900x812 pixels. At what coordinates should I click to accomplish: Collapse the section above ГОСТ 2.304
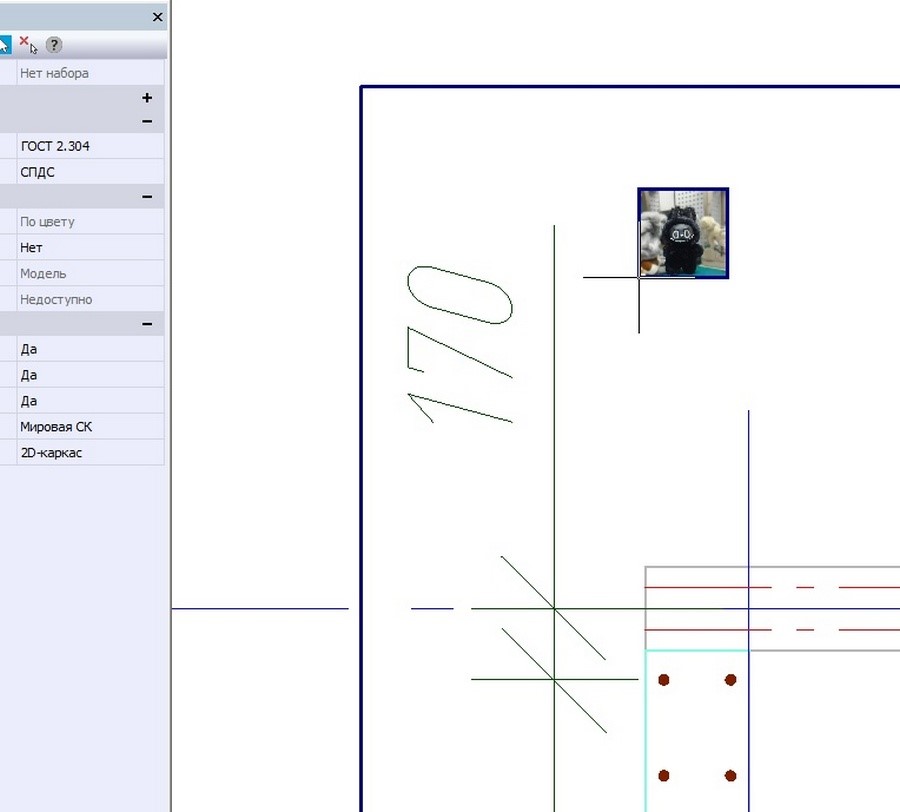[147, 121]
